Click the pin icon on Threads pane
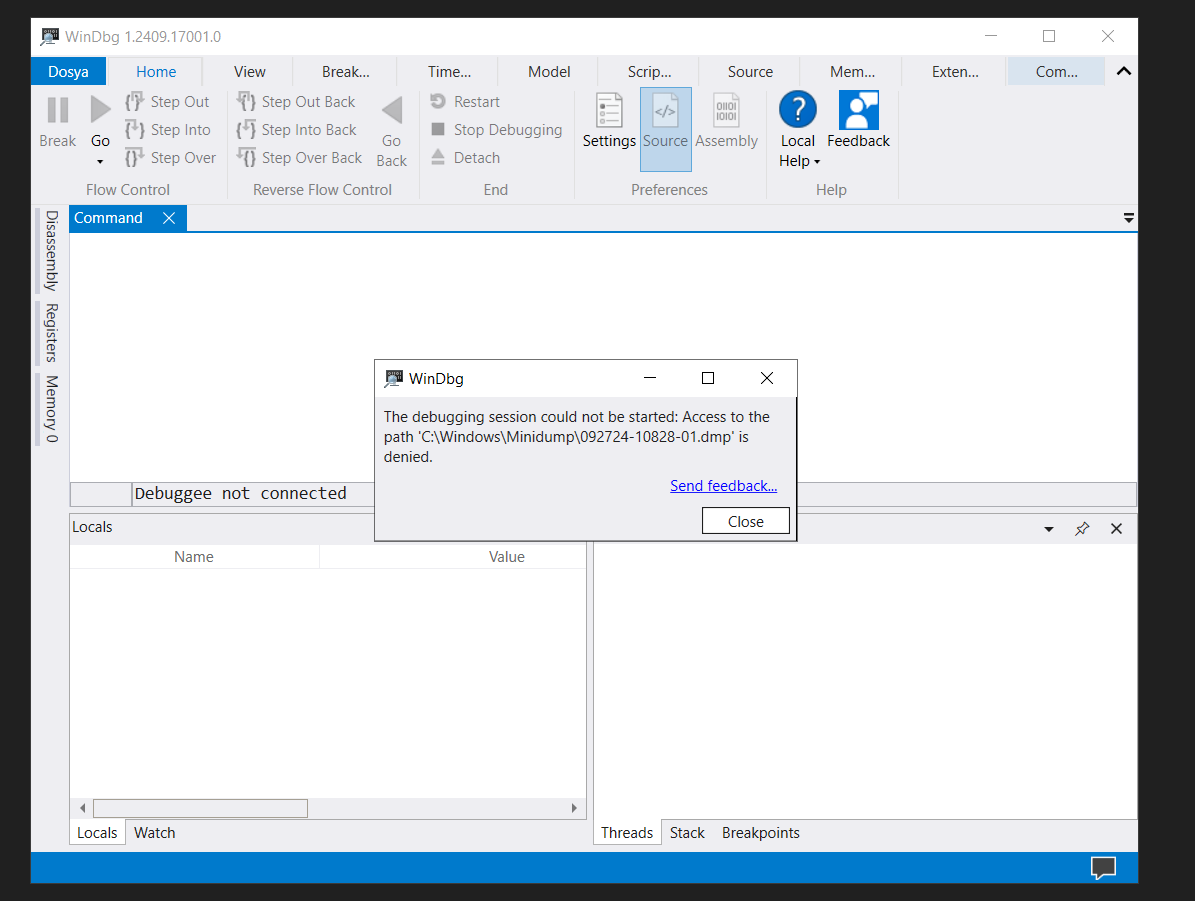Image resolution: width=1195 pixels, height=901 pixels. [1082, 528]
